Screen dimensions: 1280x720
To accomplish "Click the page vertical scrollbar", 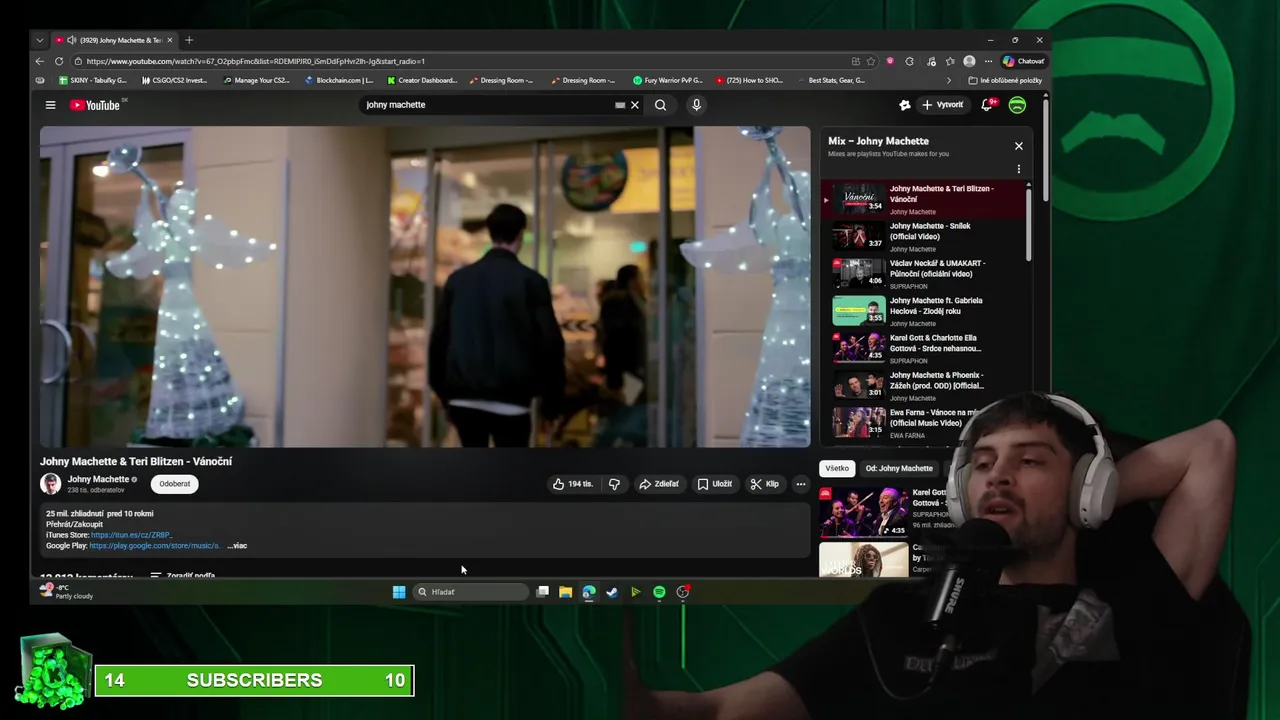I will pos(1045,150).
